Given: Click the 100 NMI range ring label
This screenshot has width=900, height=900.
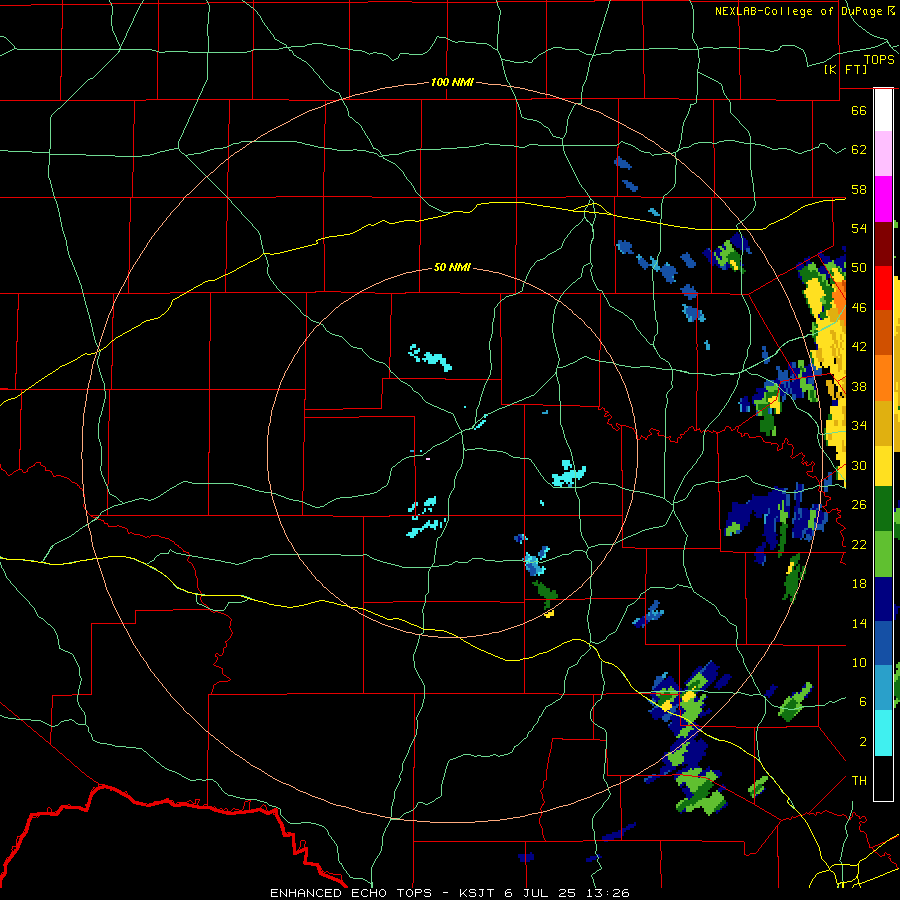Looking at the screenshot, I should pyautogui.click(x=452, y=82).
